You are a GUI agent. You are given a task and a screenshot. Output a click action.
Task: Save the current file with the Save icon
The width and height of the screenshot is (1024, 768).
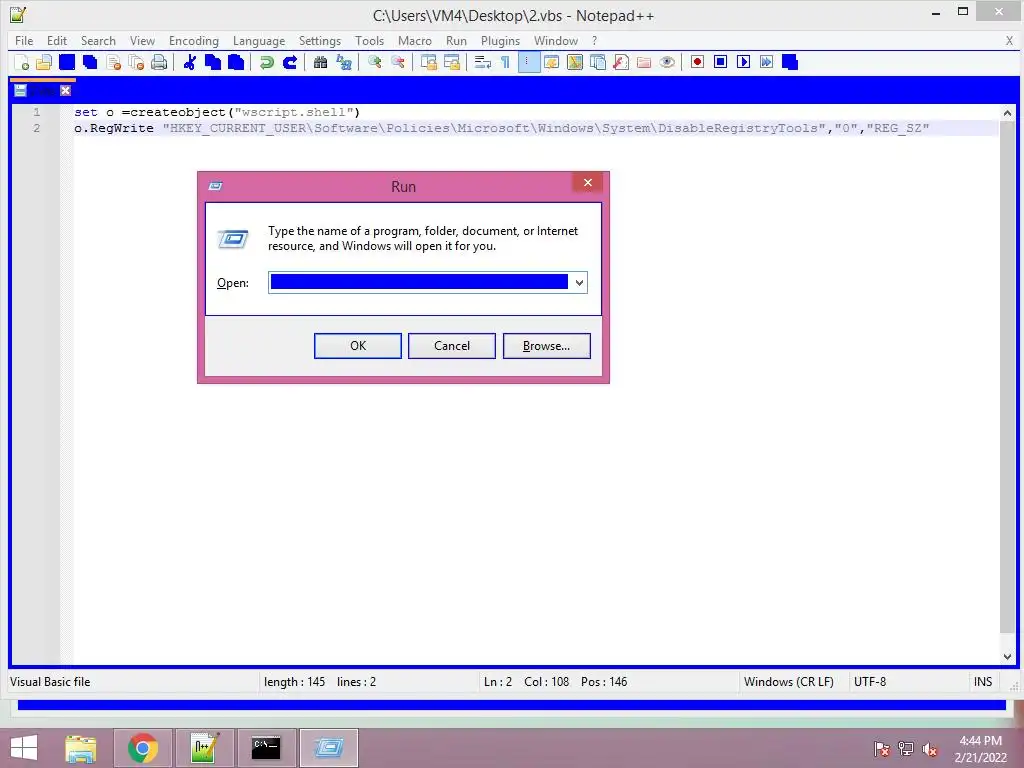pos(67,62)
